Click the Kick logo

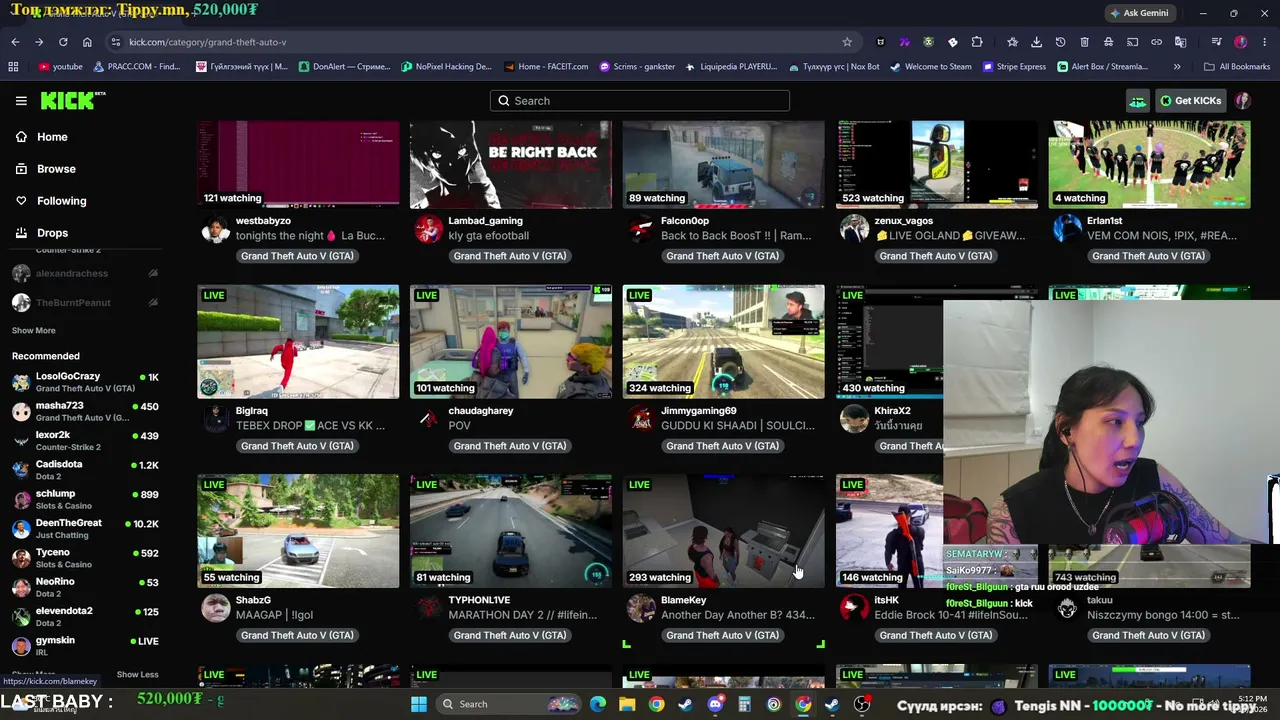point(72,100)
